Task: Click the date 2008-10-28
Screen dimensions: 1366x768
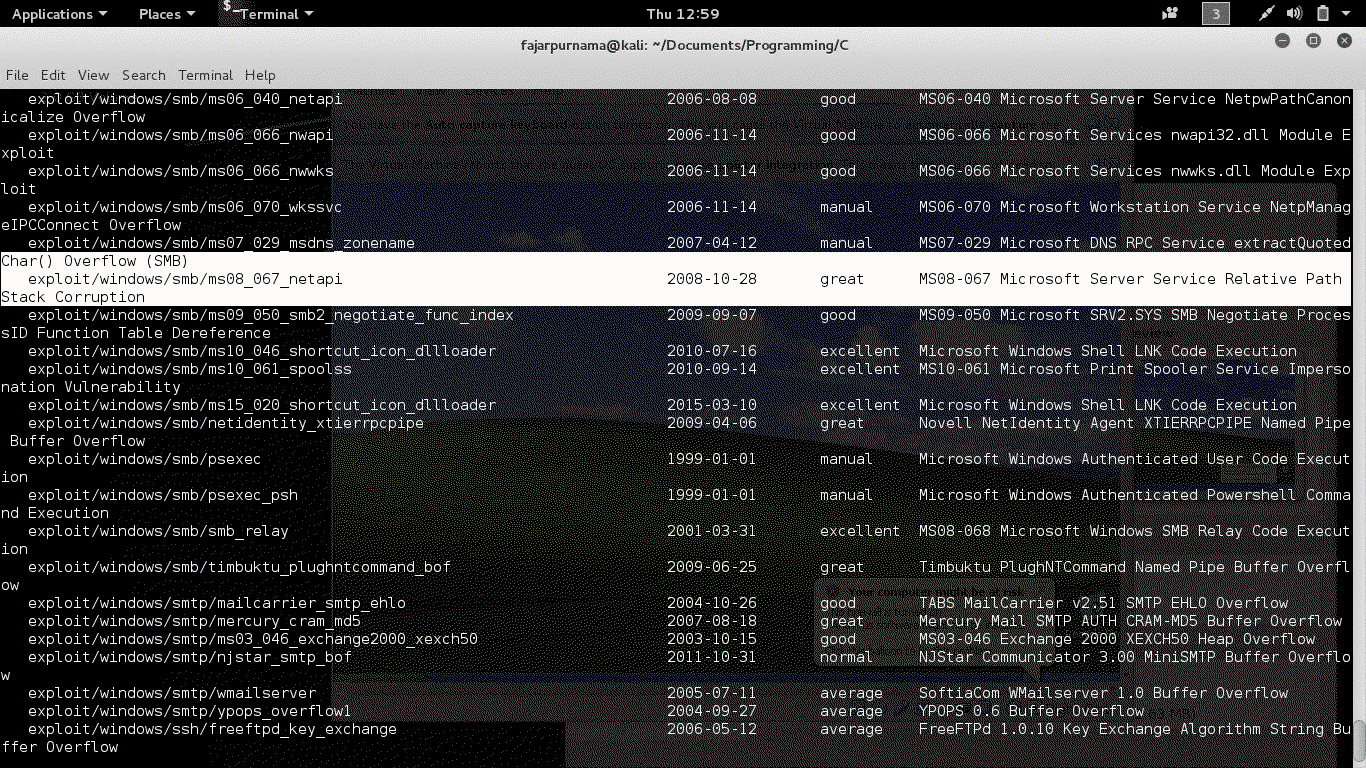Action: [x=712, y=279]
